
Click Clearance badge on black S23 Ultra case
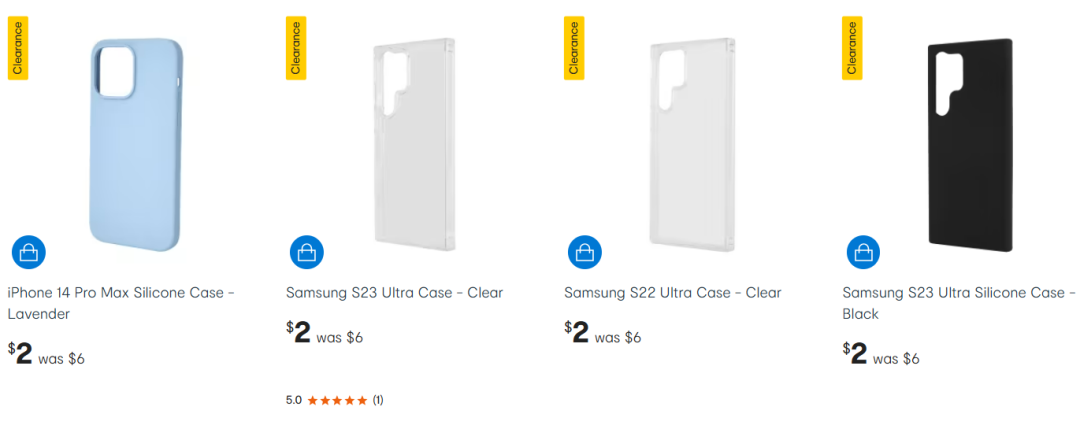pyautogui.click(x=852, y=48)
